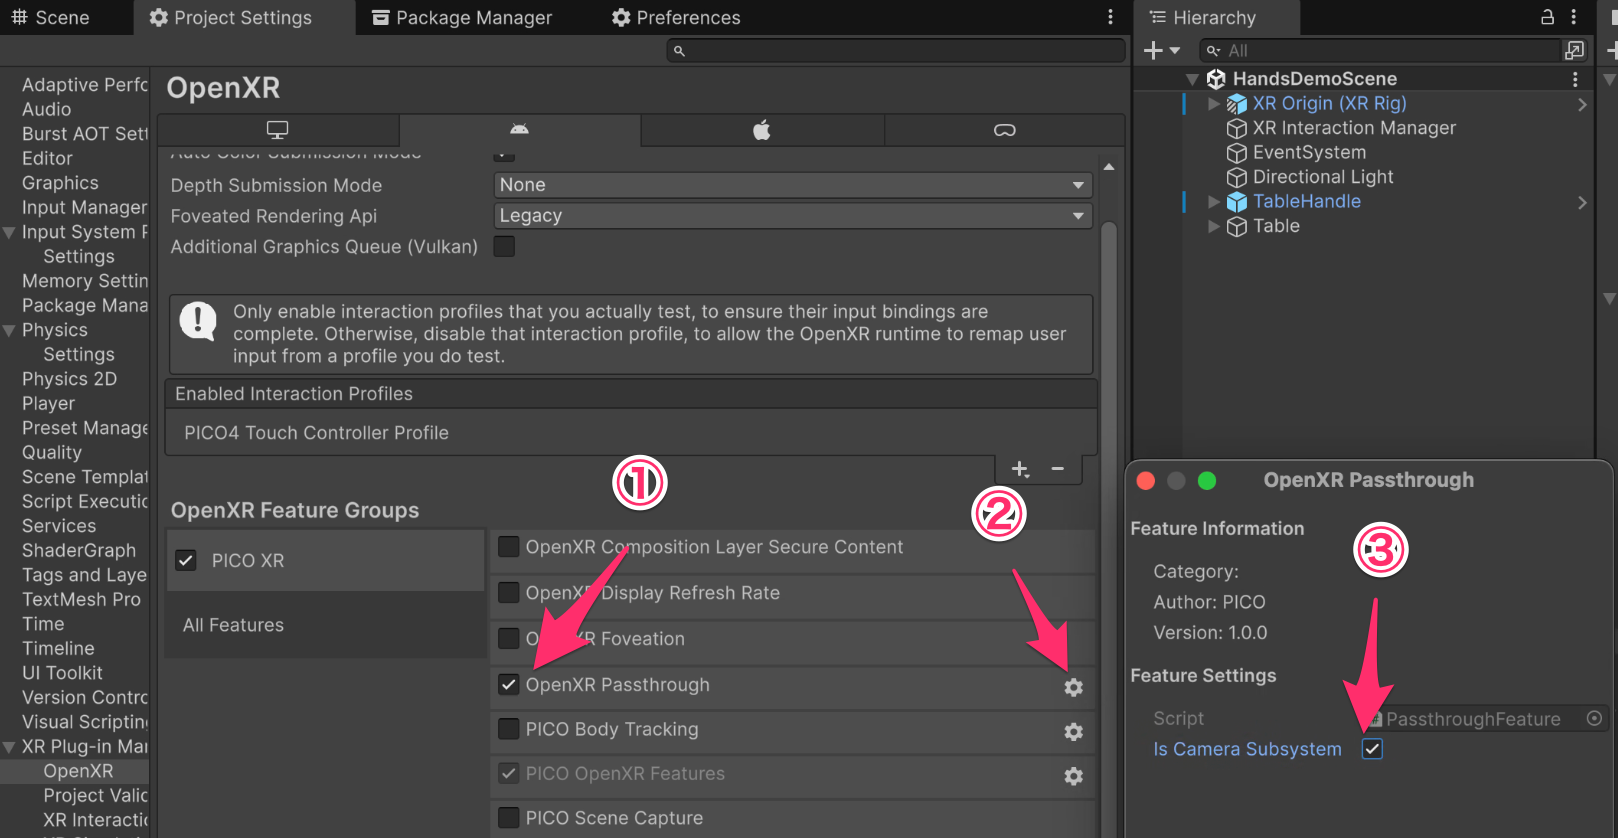Enable the PICO Body Tracking checkbox
Image resolution: width=1618 pixels, height=838 pixels.
[x=509, y=729]
